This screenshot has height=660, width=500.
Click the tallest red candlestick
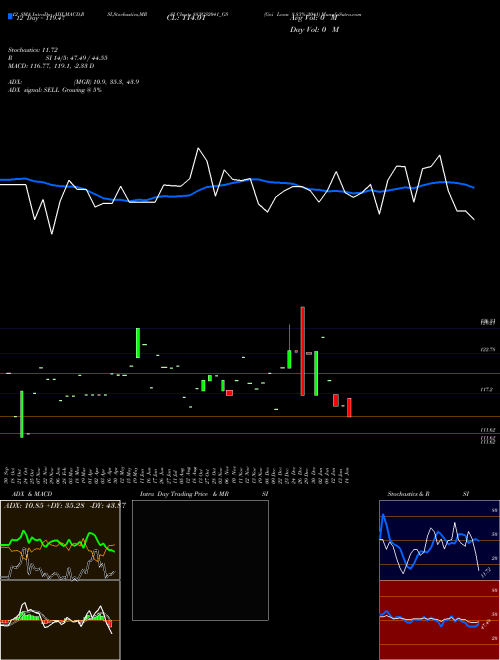(303, 351)
